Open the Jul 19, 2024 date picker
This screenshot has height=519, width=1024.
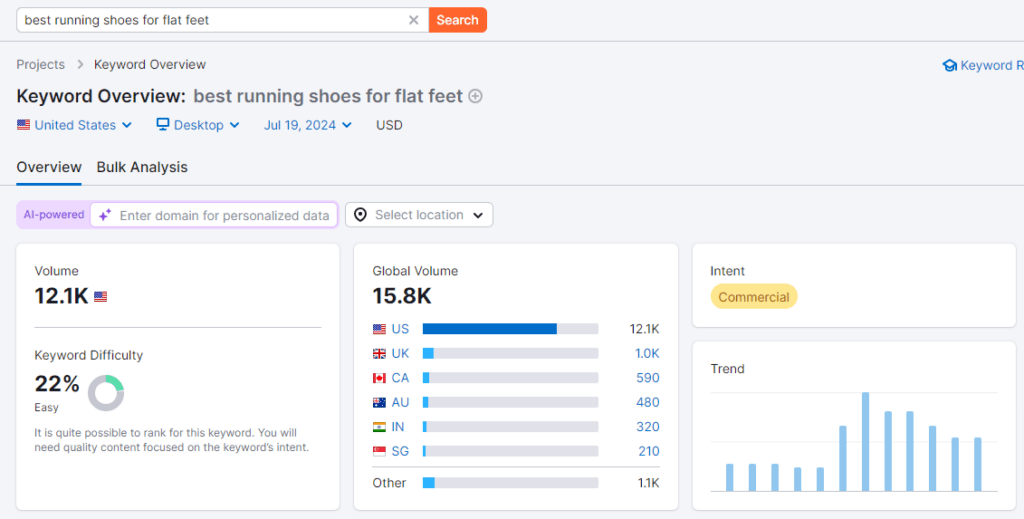tap(308, 125)
